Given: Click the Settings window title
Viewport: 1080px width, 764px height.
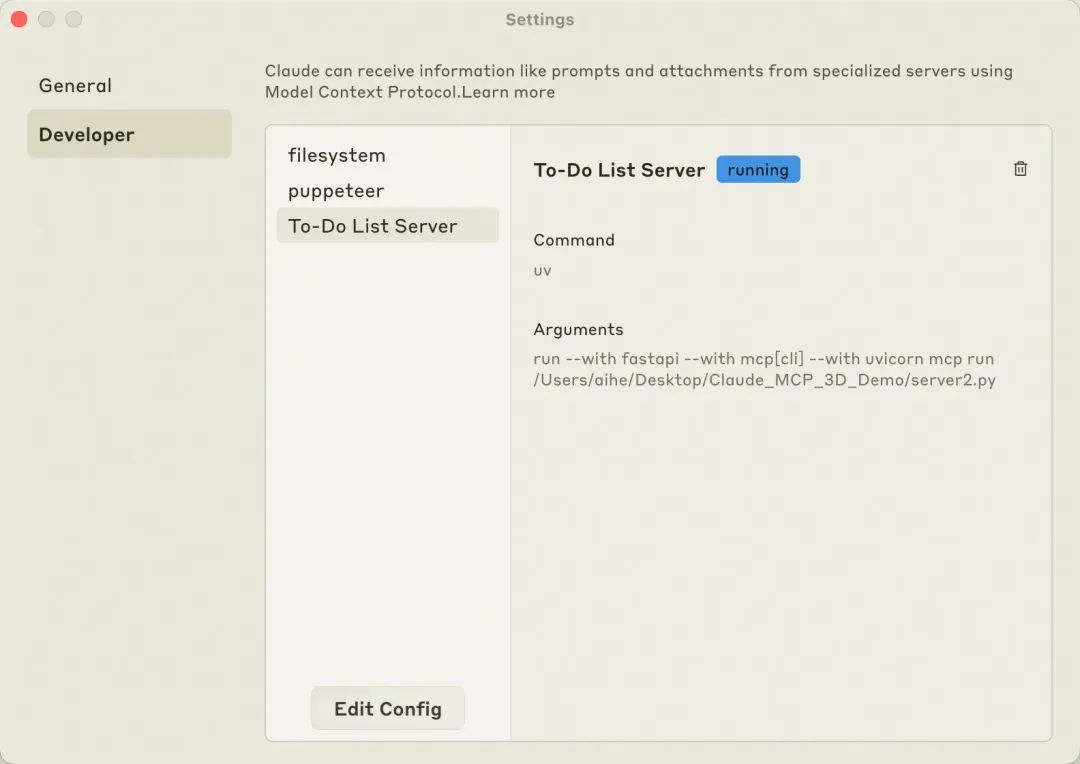Looking at the screenshot, I should pos(539,19).
